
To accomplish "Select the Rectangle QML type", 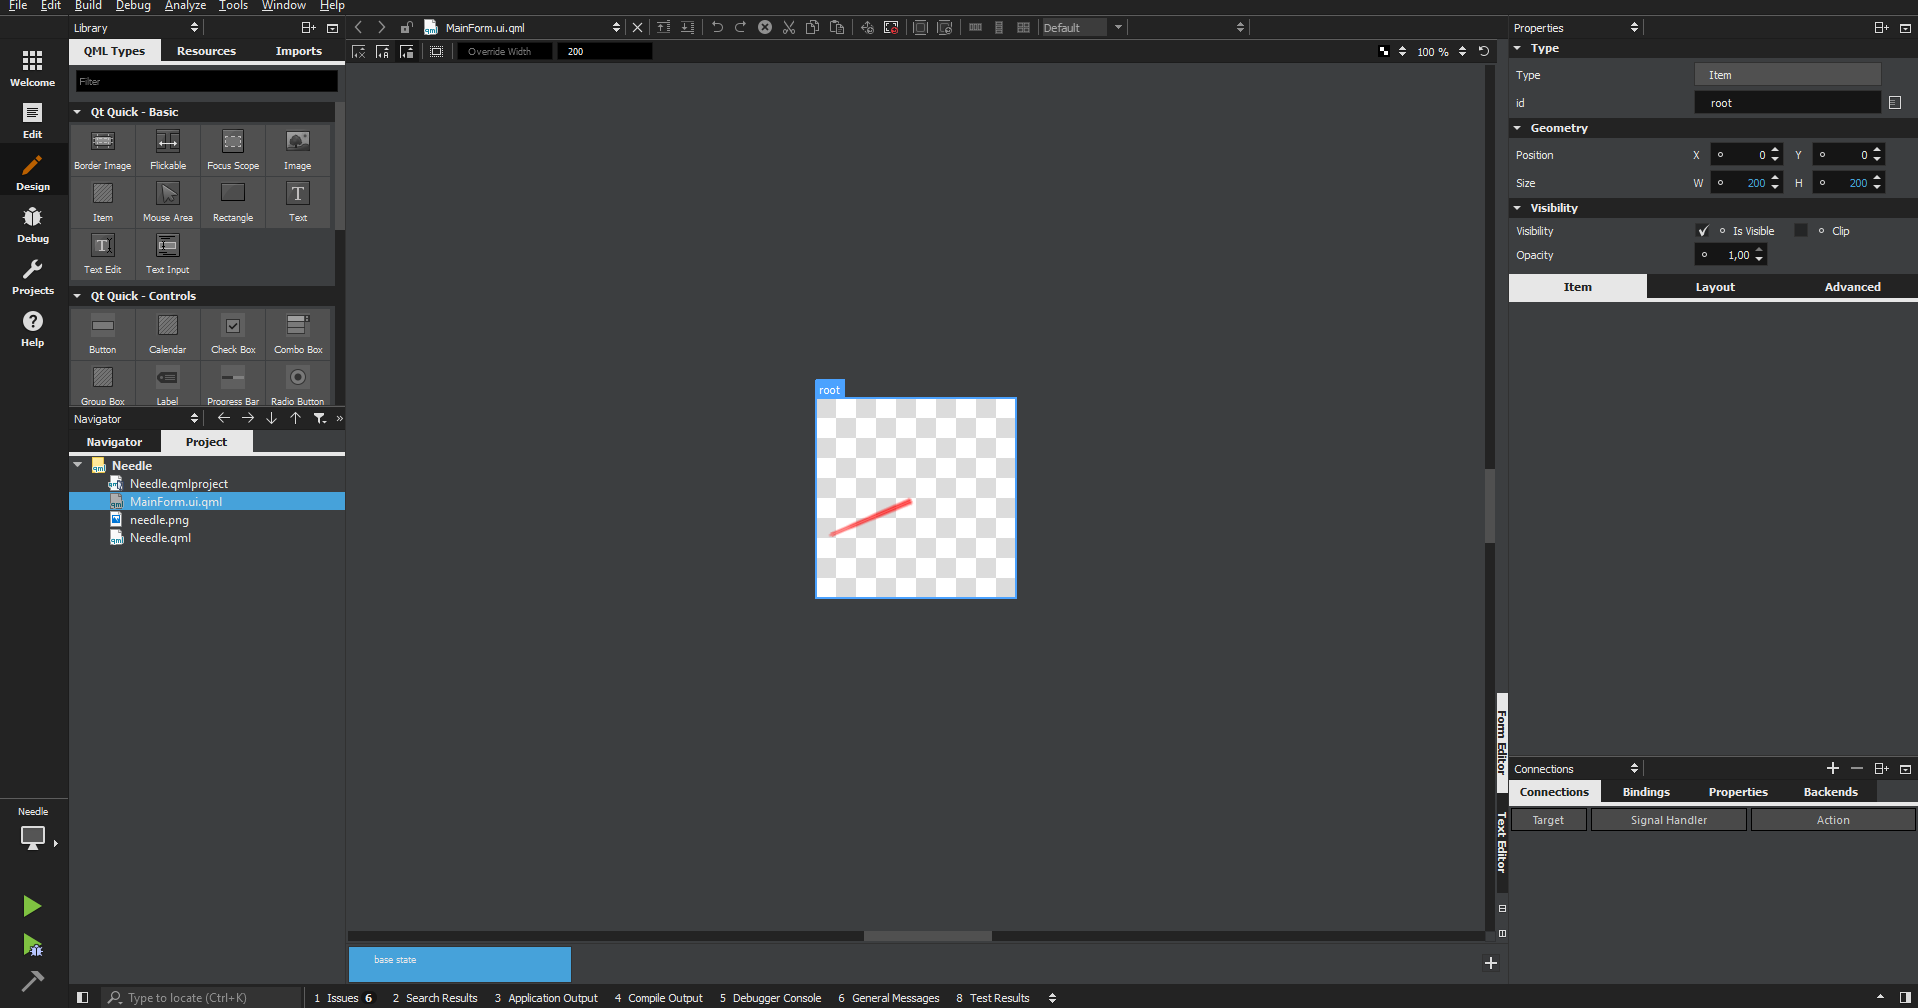I will click(233, 202).
